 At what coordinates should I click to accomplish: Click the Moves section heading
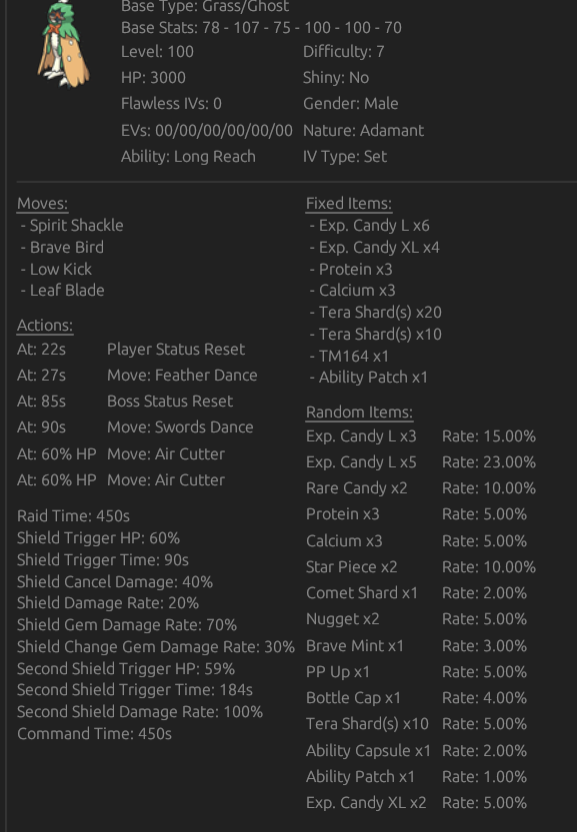pos(42,204)
